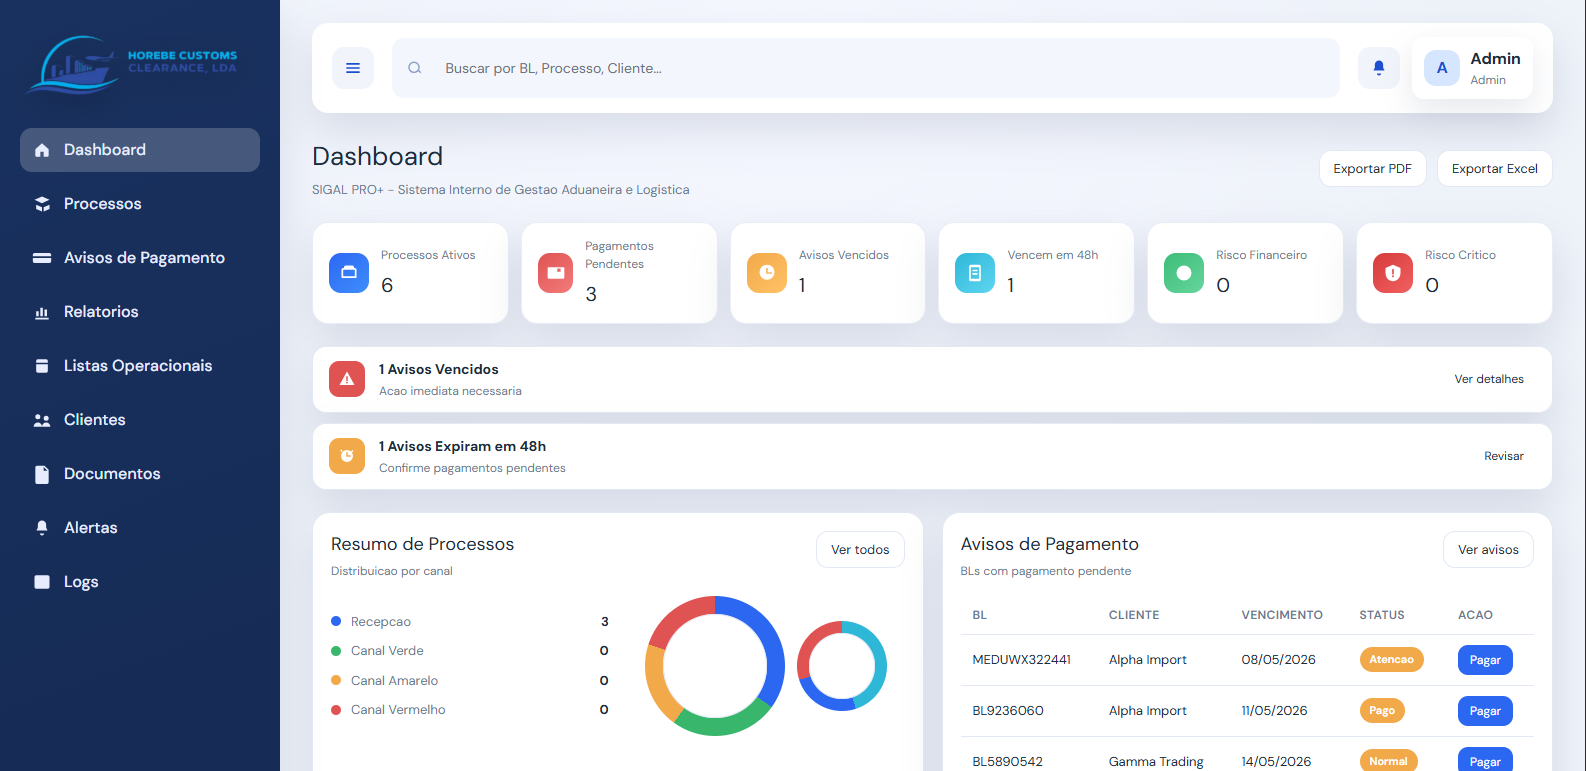Click the hamburger menu toggle icon
Image resolution: width=1586 pixels, height=771 pixels.
(353, 68)
